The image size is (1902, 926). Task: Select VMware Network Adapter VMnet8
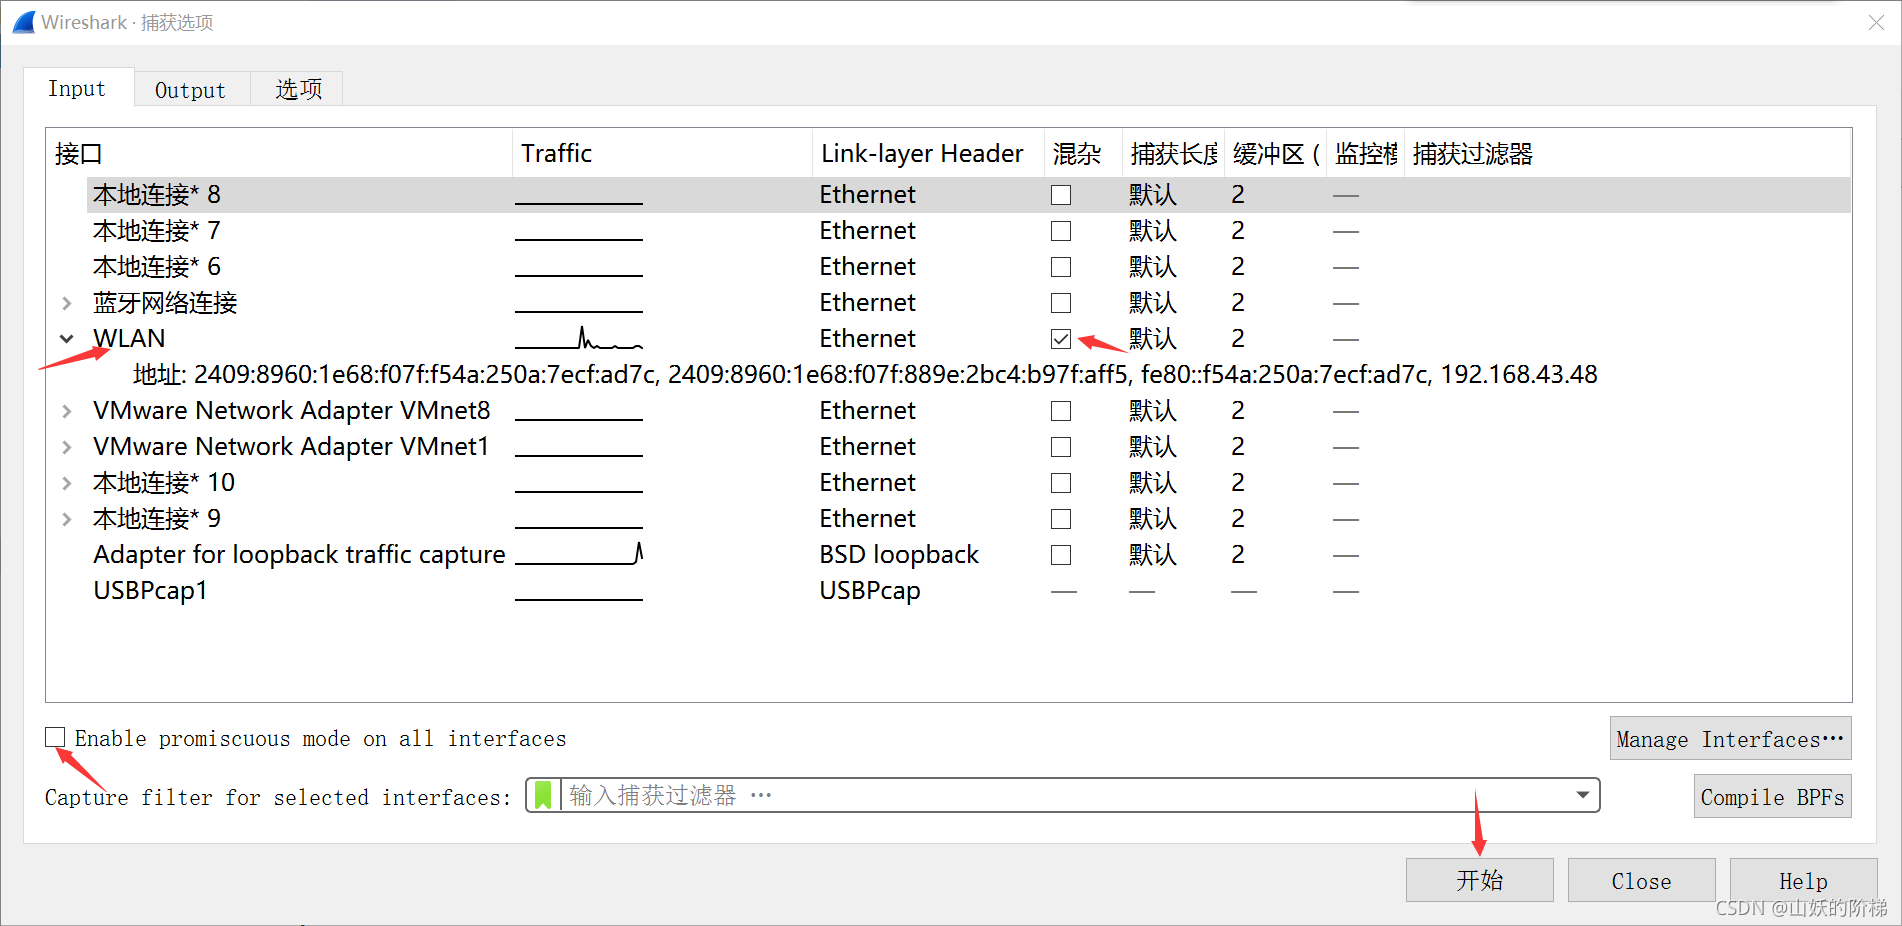tap(292, 411)
